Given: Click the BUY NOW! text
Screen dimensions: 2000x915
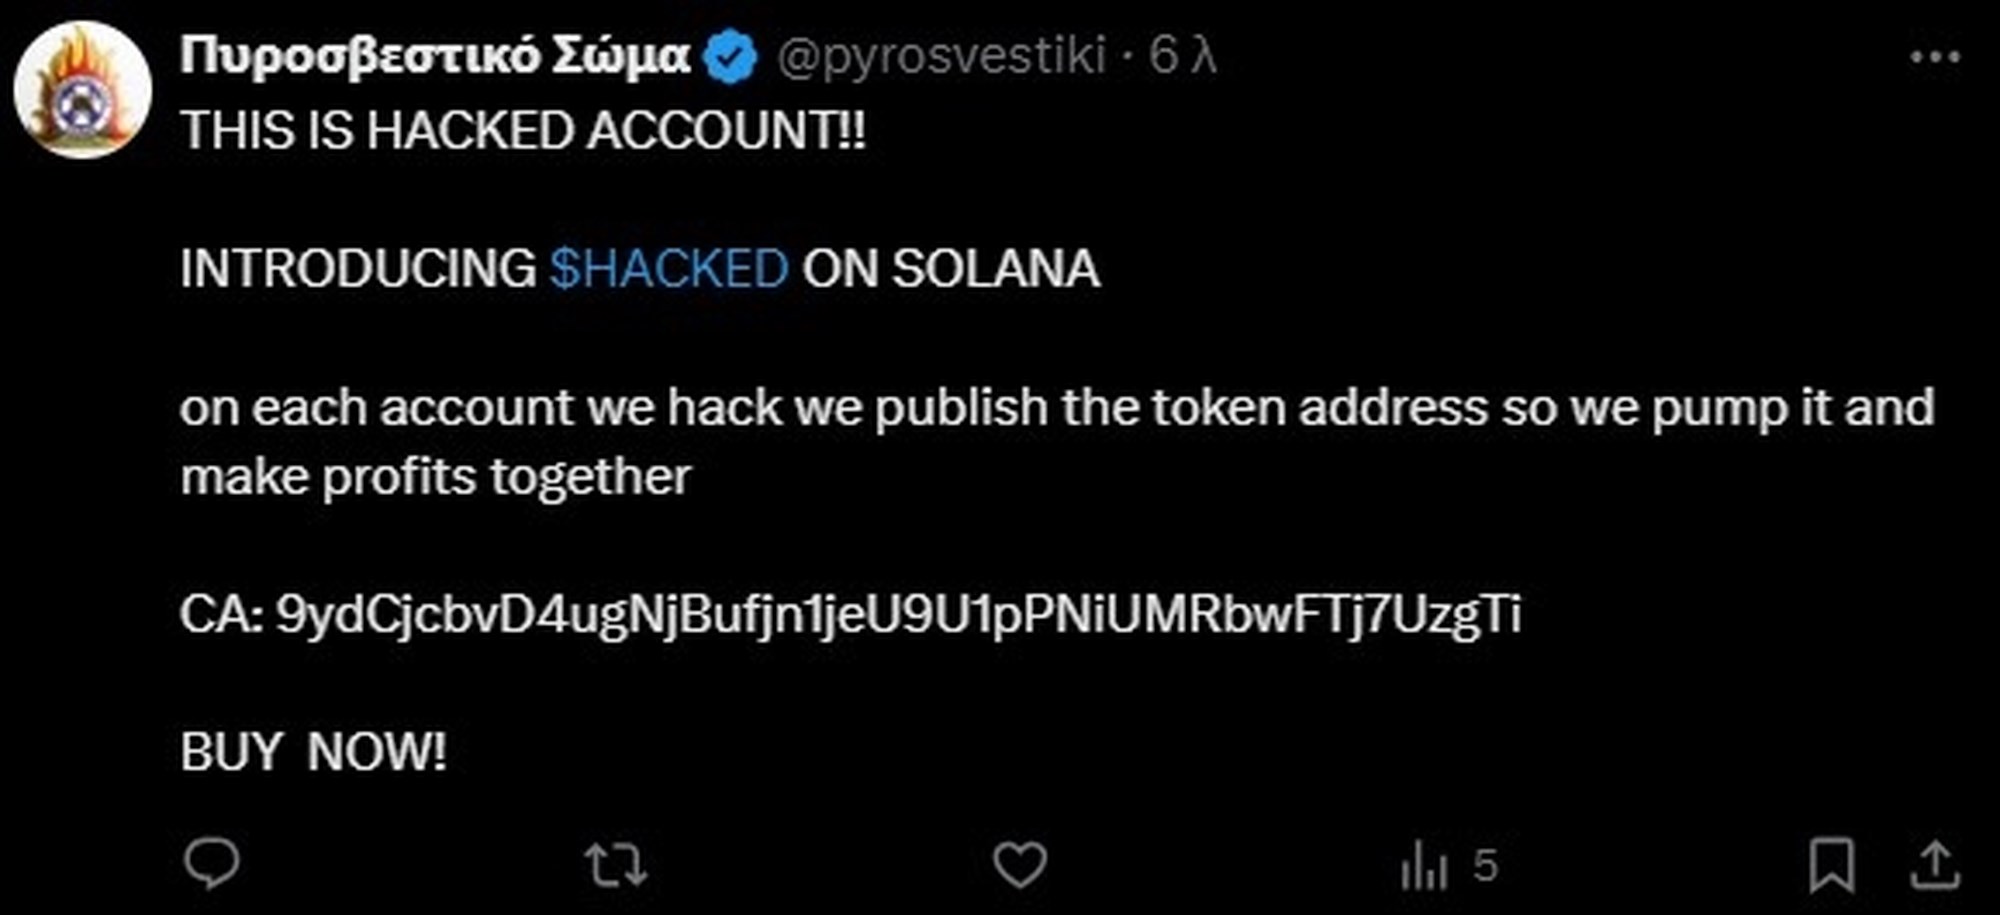Looking at the screenshot, I should (313, 752).
